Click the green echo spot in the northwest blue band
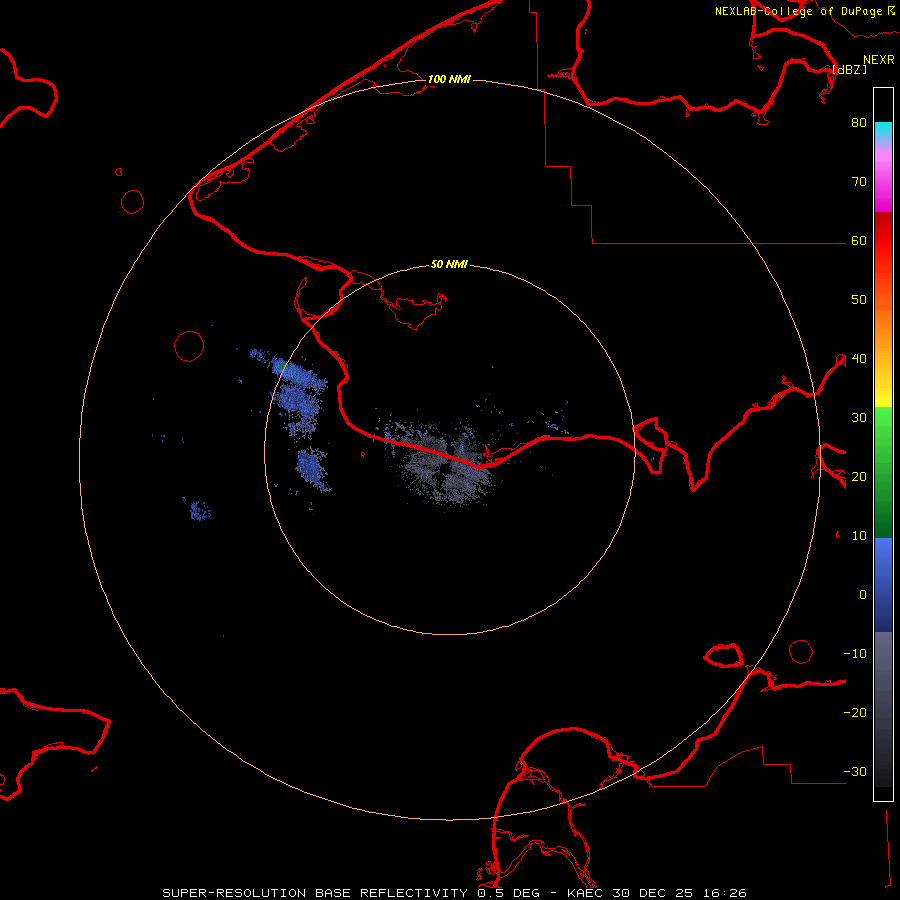 282,366
